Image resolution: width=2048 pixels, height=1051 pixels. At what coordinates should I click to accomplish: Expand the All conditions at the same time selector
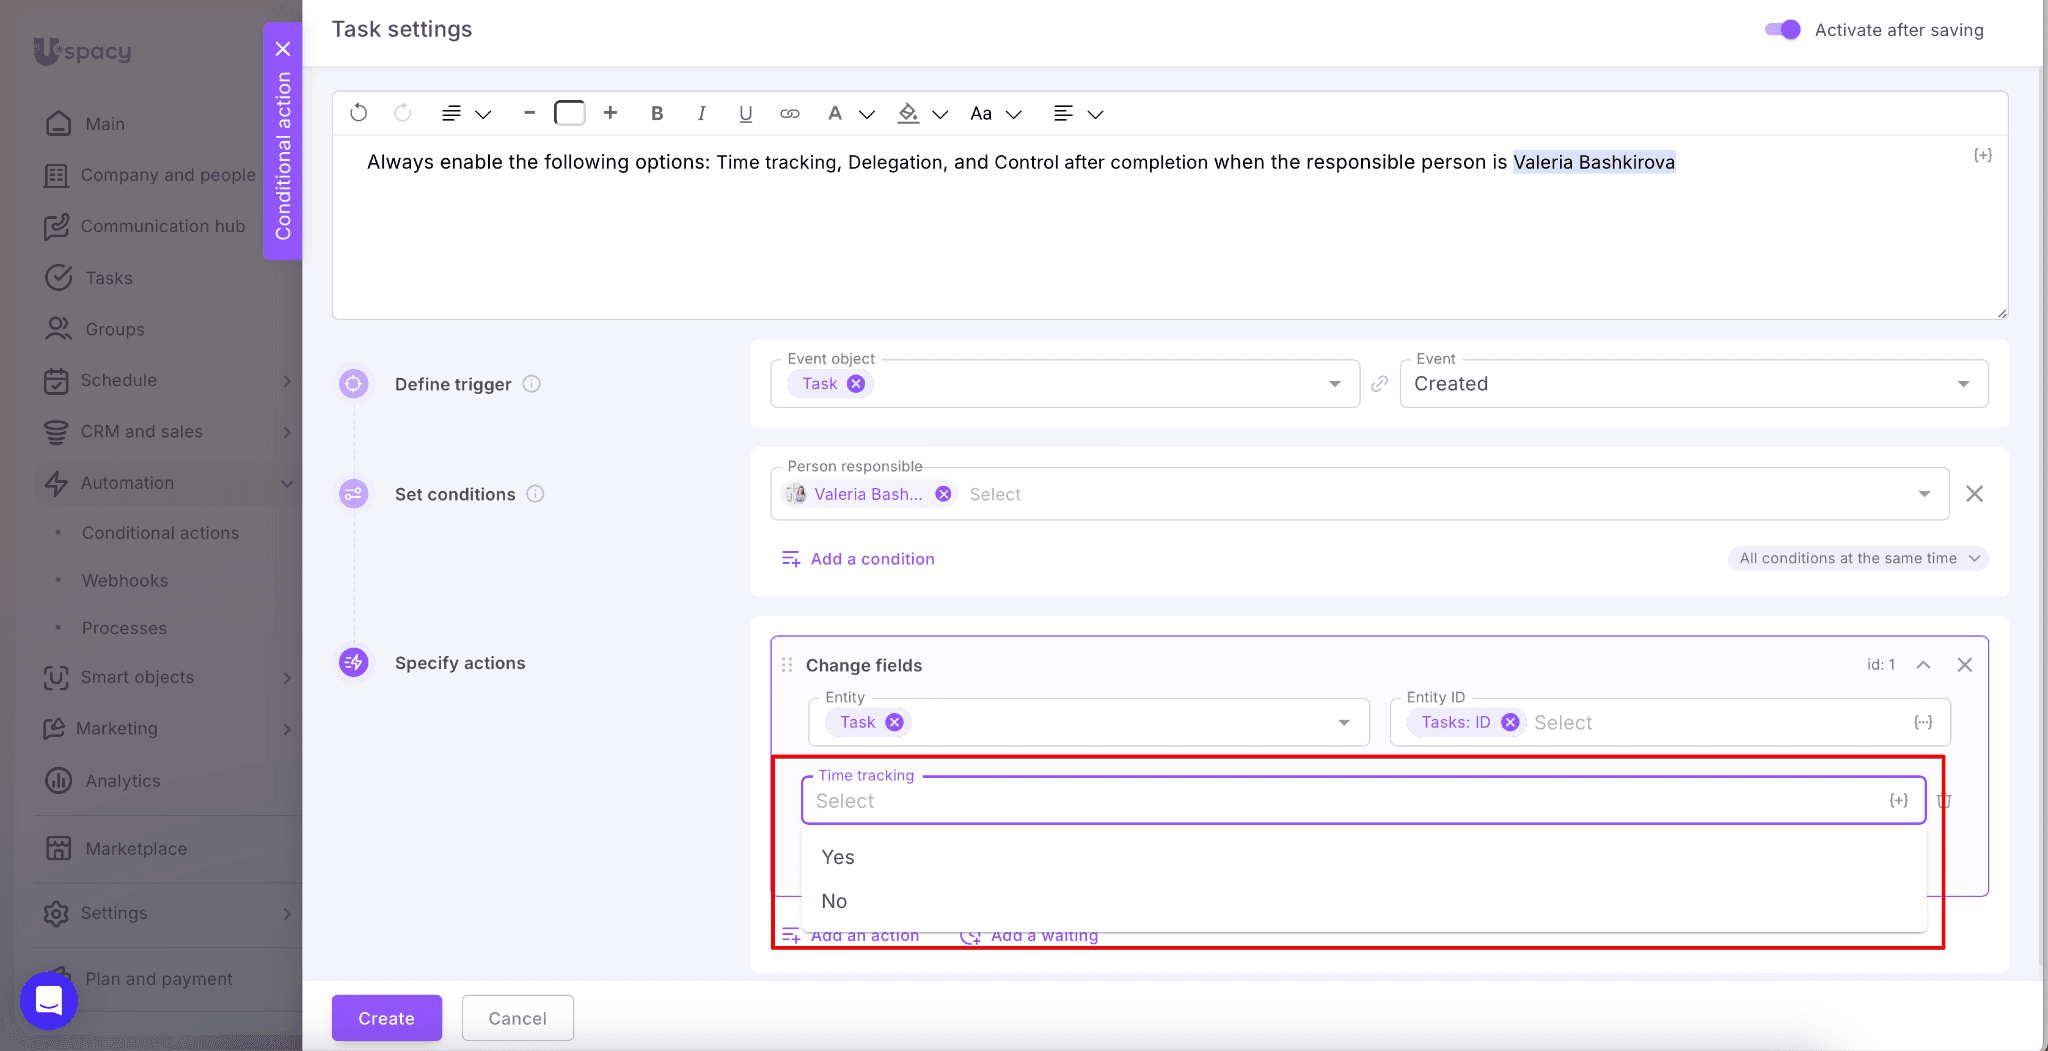tap(1858, 558)
